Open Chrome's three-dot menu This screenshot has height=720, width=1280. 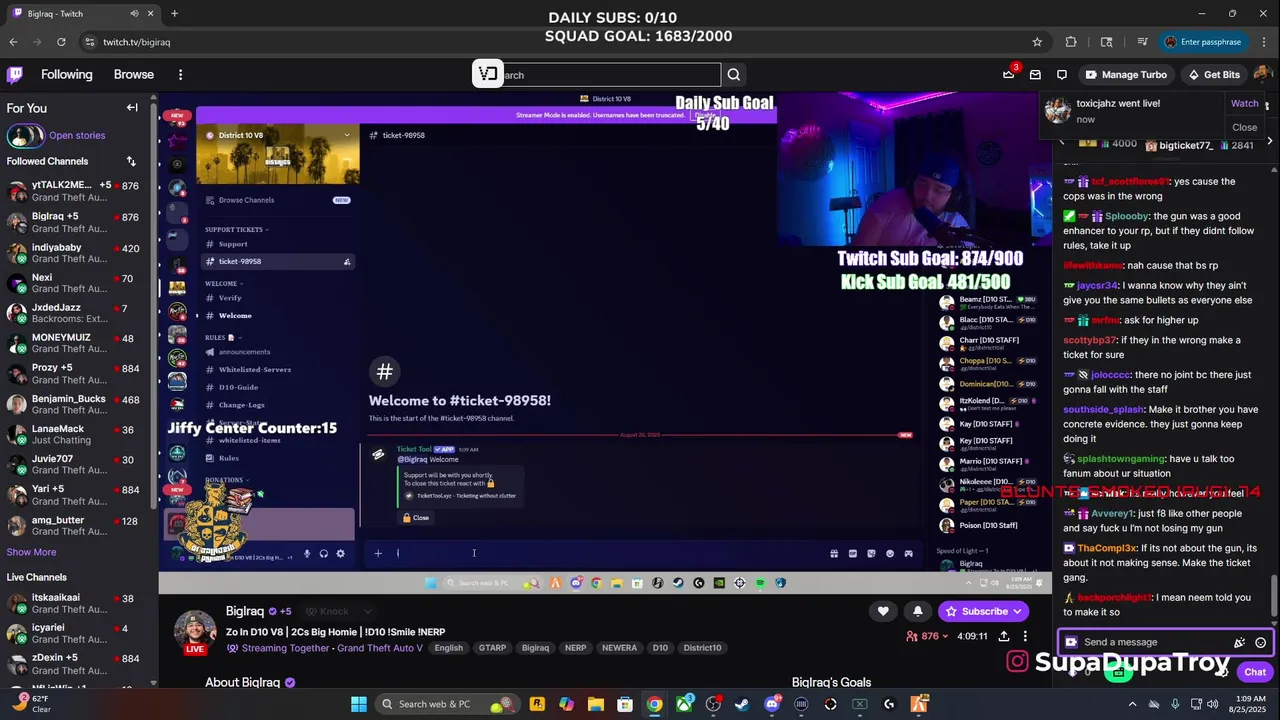pos(1263,42)
